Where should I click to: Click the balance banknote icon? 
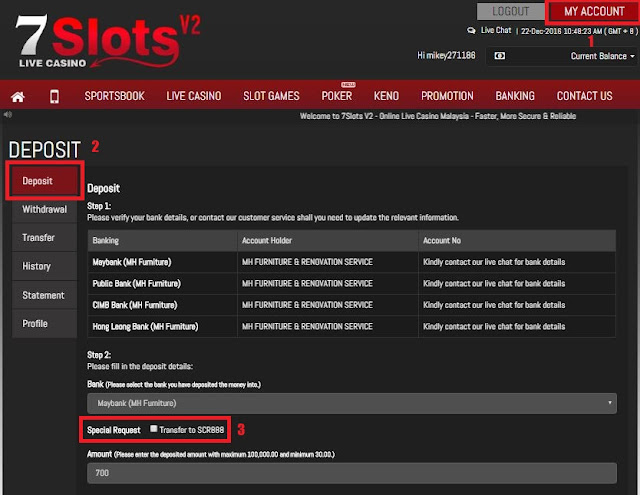(500, 55)
